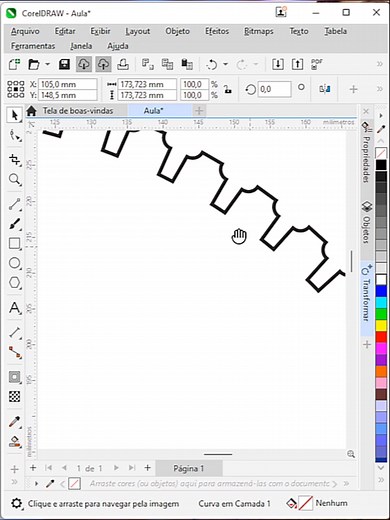Select the Pick arrow tool
Screen dimensions: 390x520
[x=14, y=116]
